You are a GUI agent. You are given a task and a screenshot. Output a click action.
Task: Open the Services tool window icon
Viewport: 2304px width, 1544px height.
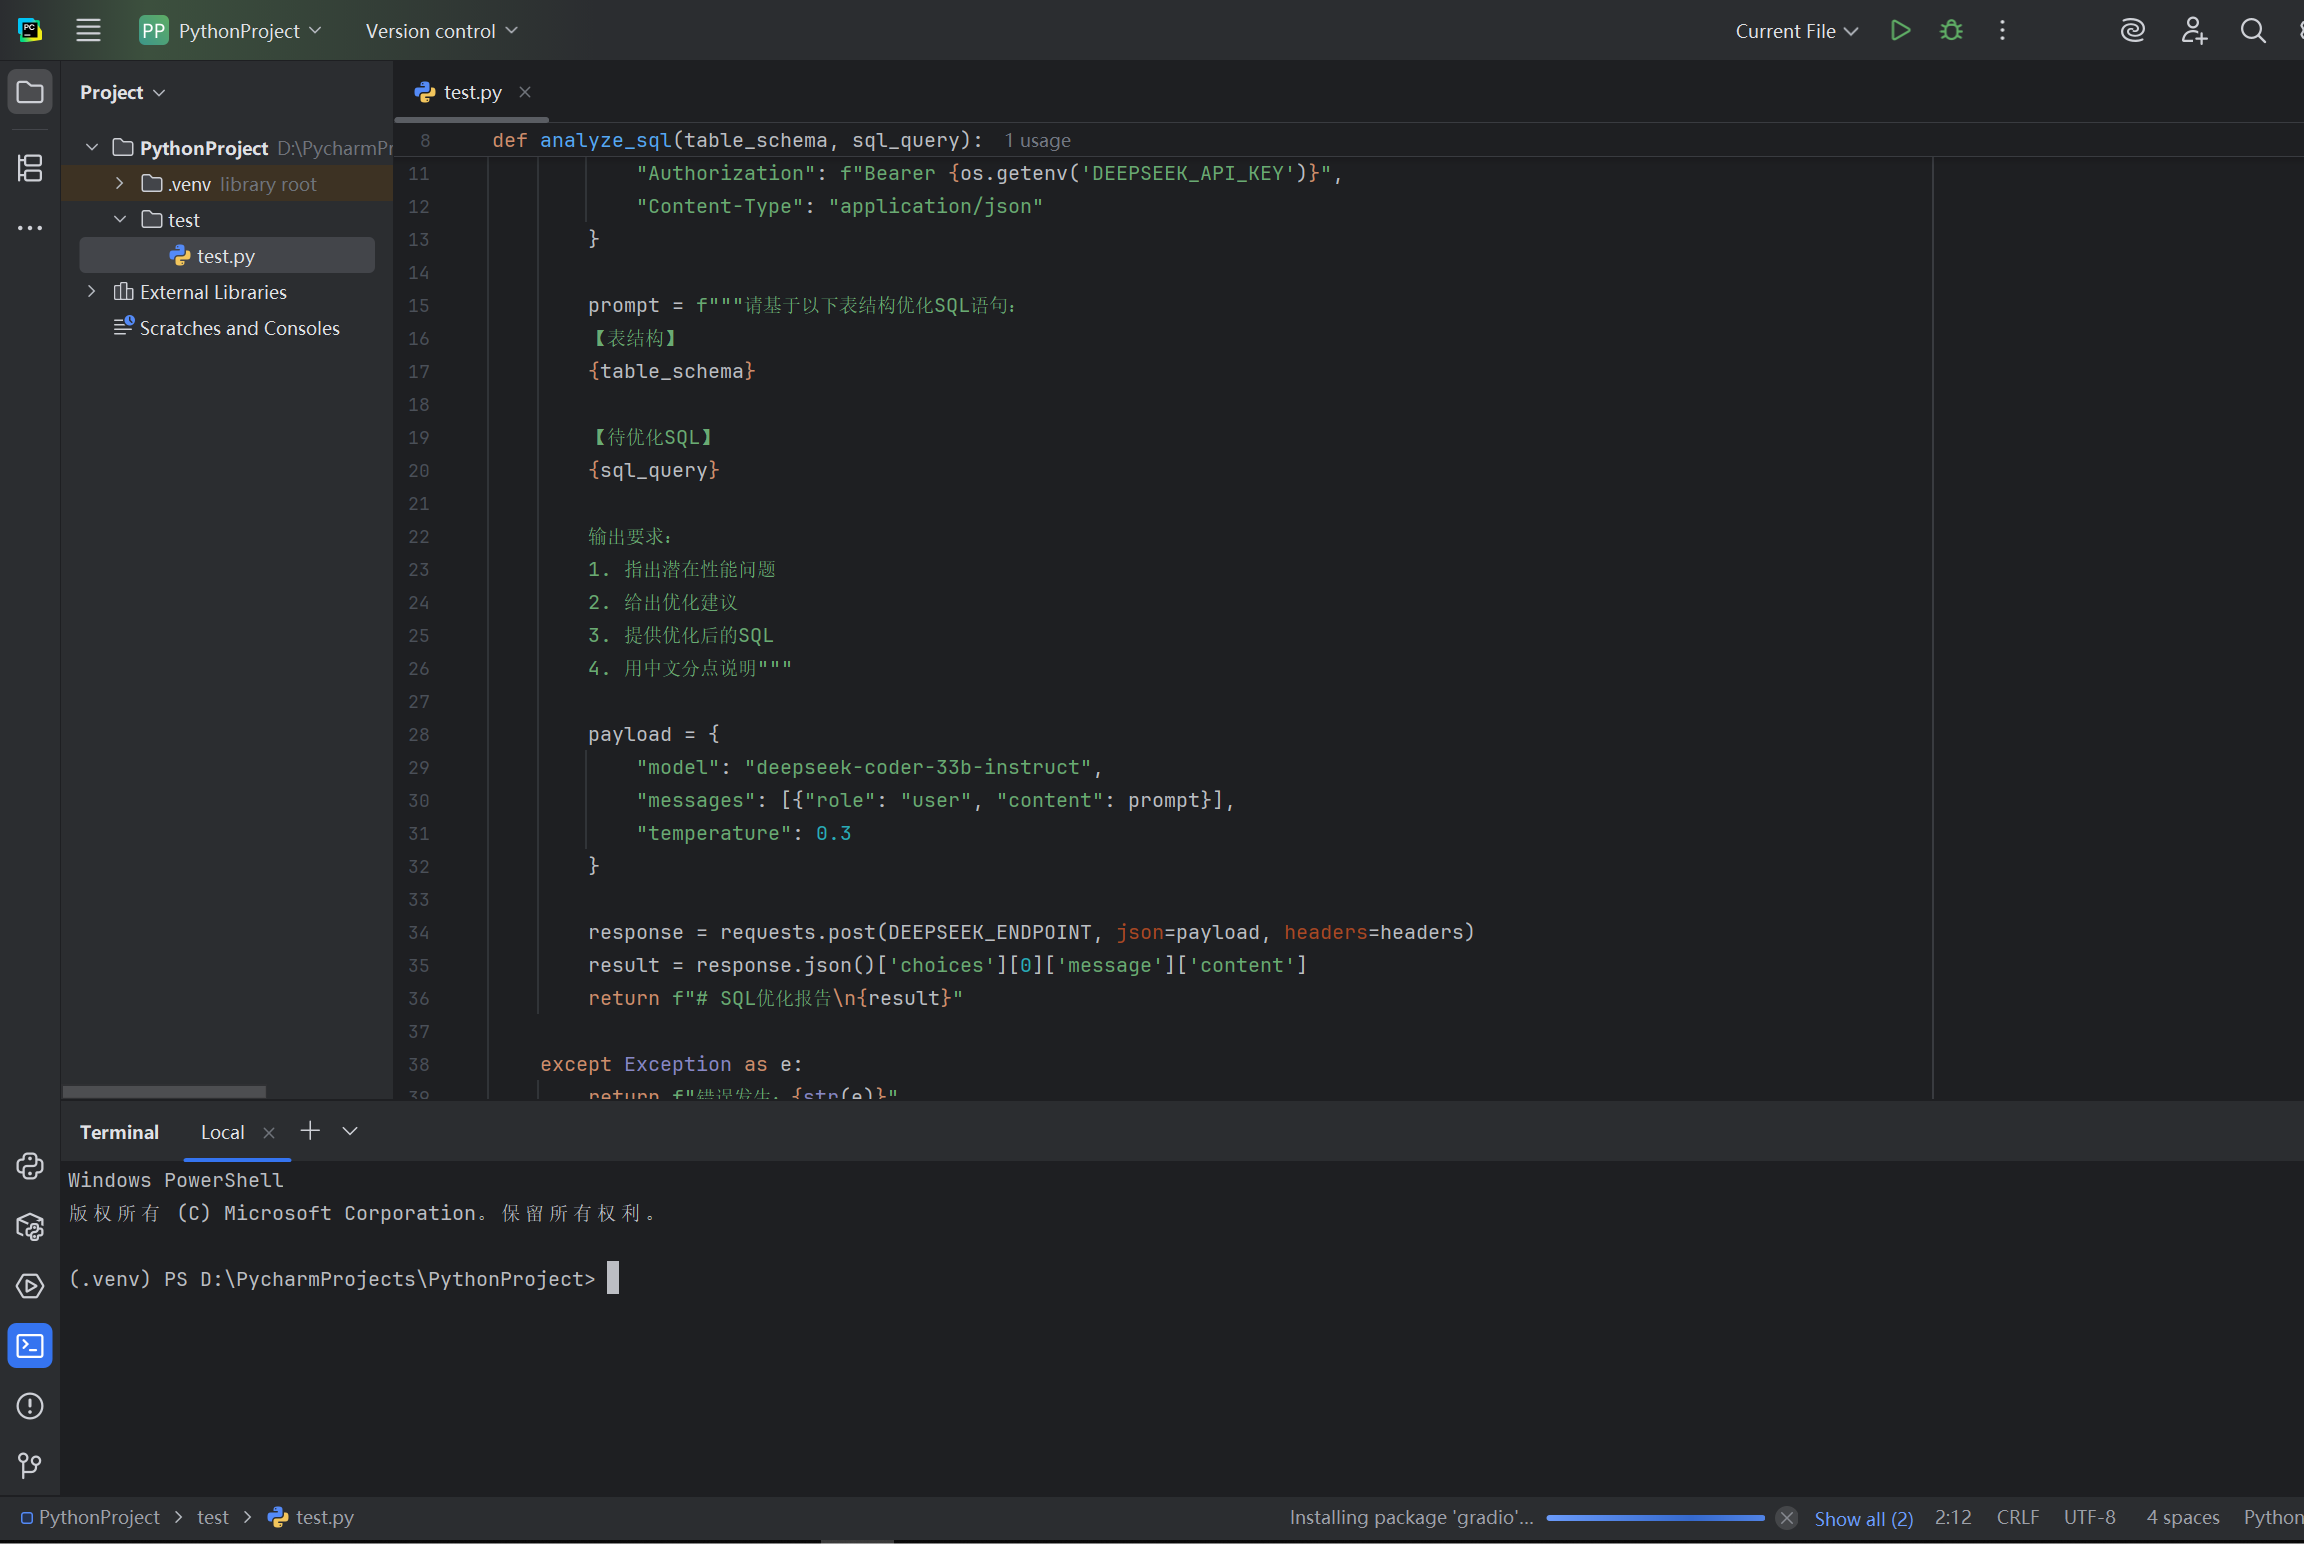(30, 1286)
